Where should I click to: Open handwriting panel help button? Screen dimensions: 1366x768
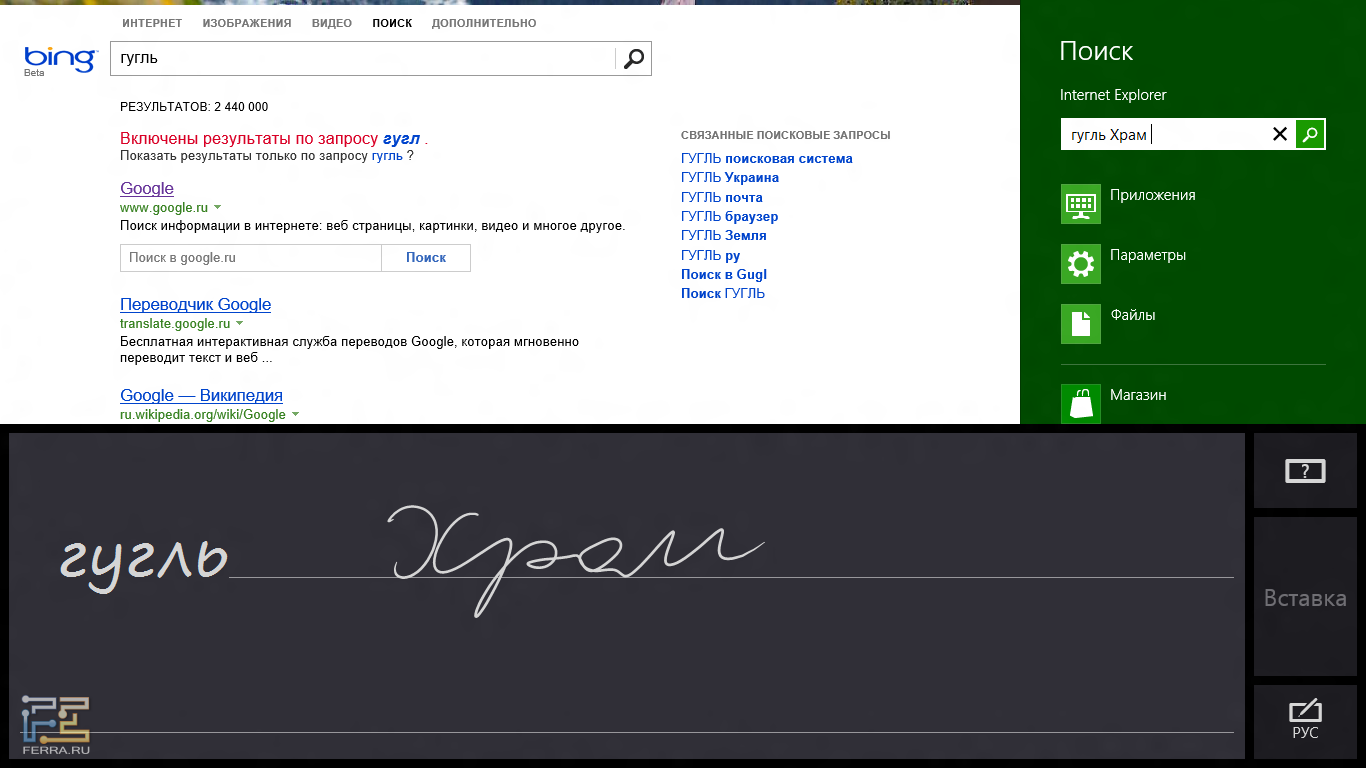tap(1305, 471)
